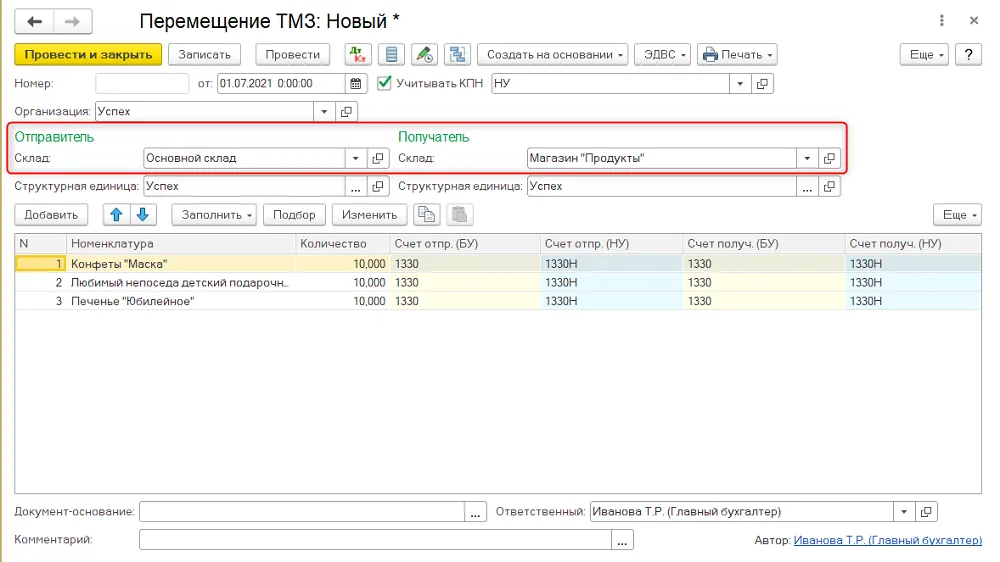Click the Комментарий text field

click(375, 540)
